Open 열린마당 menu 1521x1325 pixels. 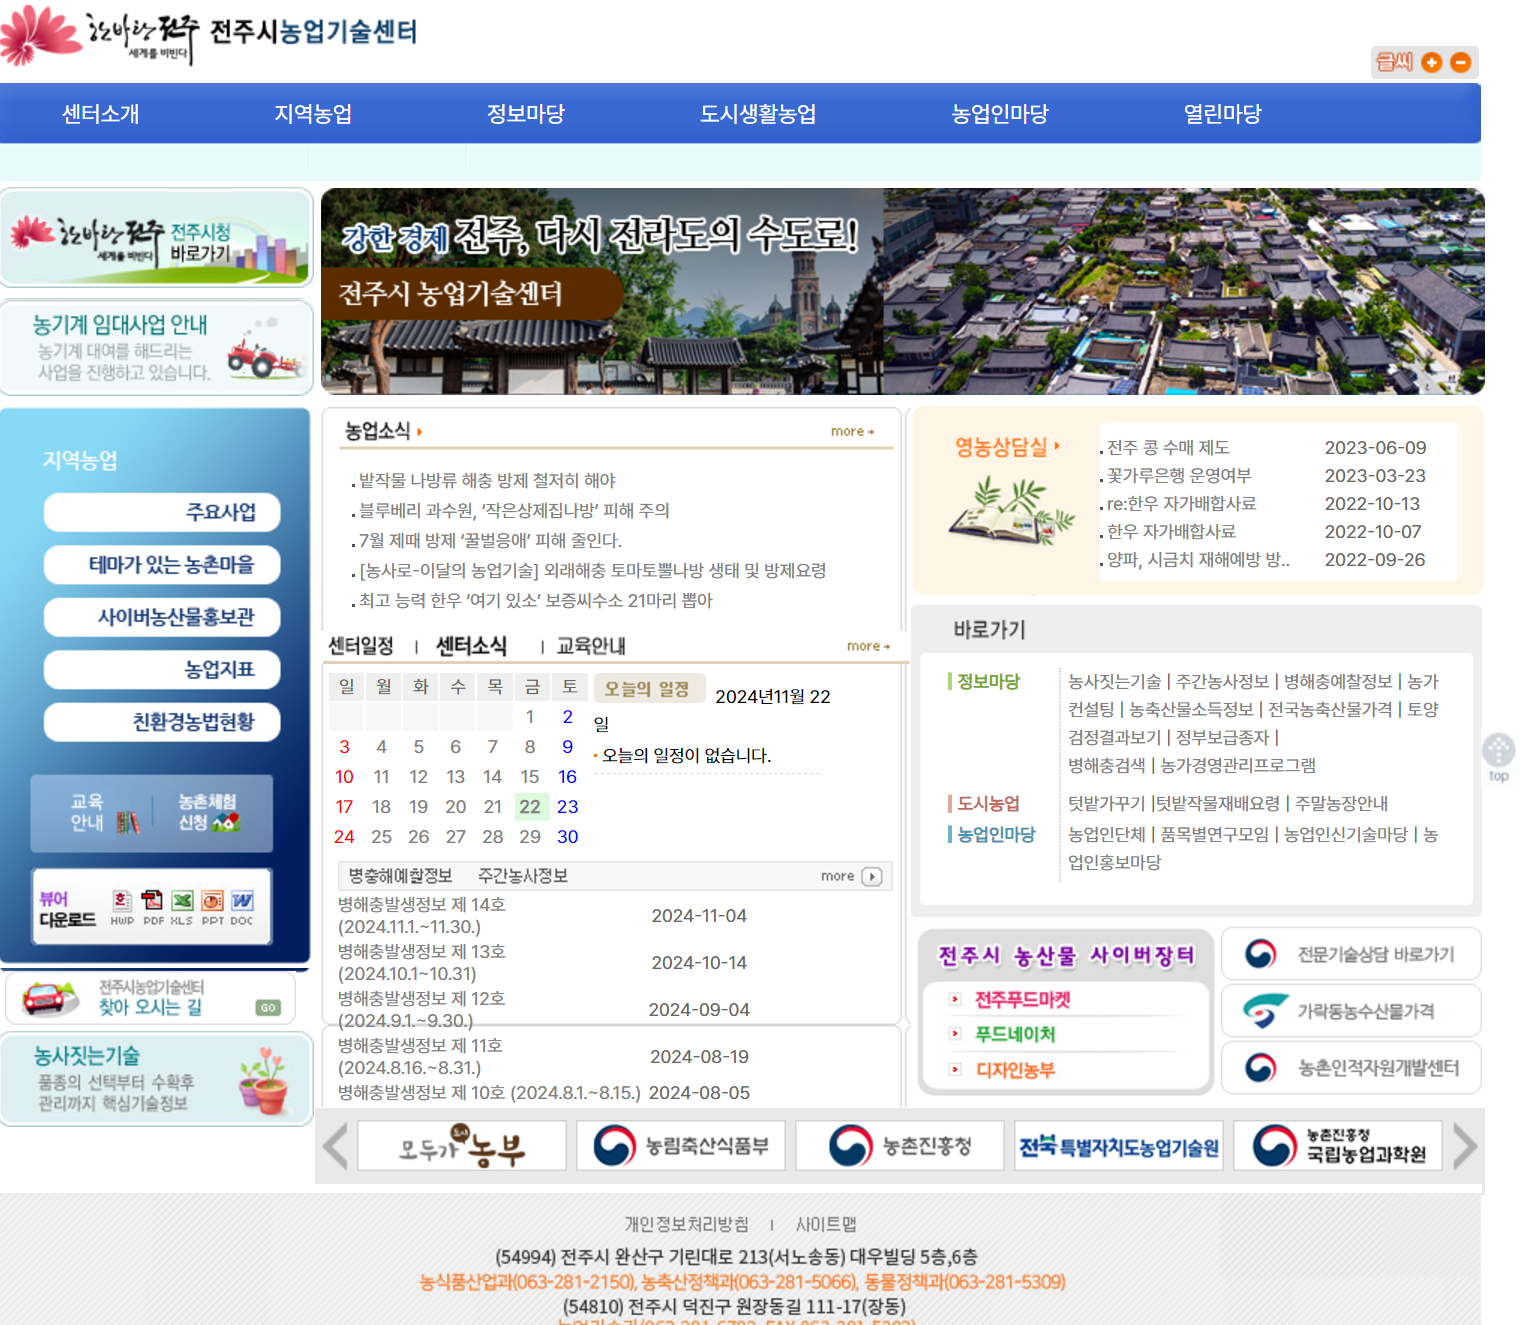(x=1223, y=114)
